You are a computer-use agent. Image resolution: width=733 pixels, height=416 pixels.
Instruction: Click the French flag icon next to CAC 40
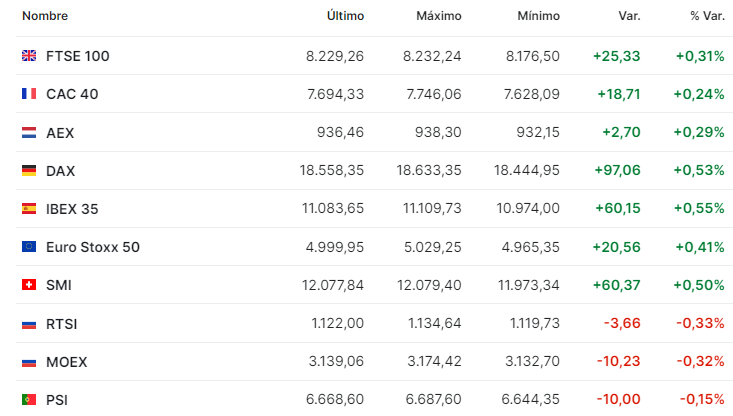tap(29, 94)
